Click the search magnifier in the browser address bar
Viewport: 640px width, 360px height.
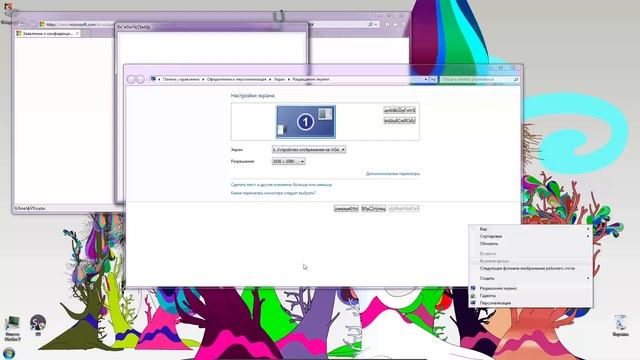point(371,24)
